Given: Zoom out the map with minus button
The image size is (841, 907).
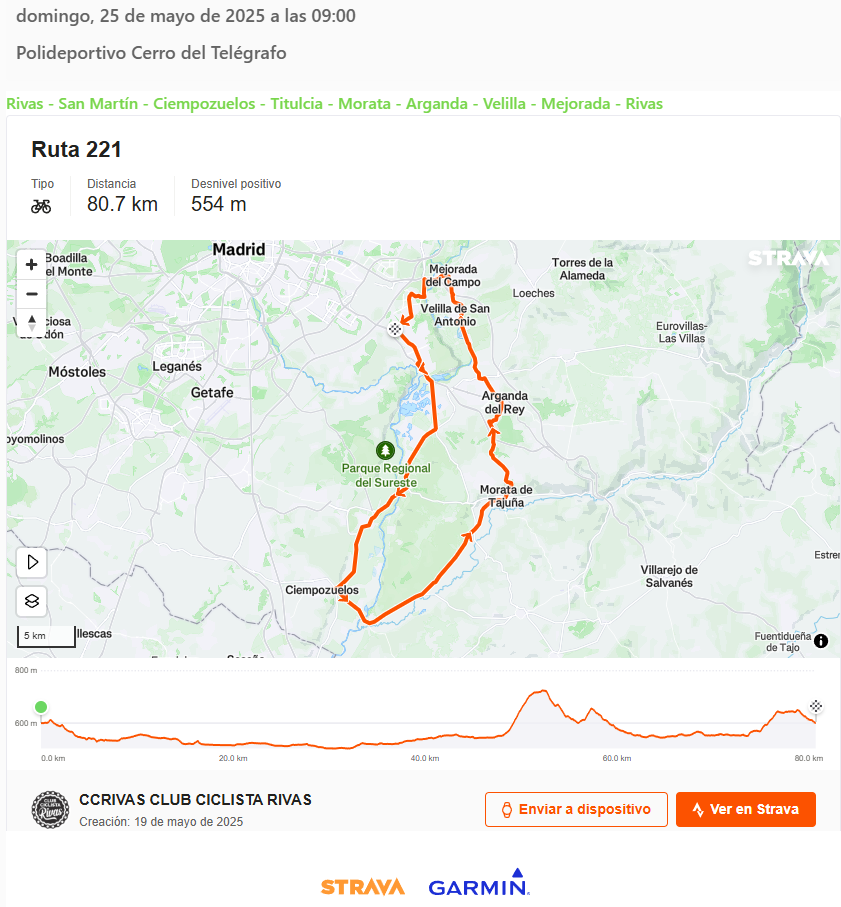Looking at the screenshot, I should (32, 294).
